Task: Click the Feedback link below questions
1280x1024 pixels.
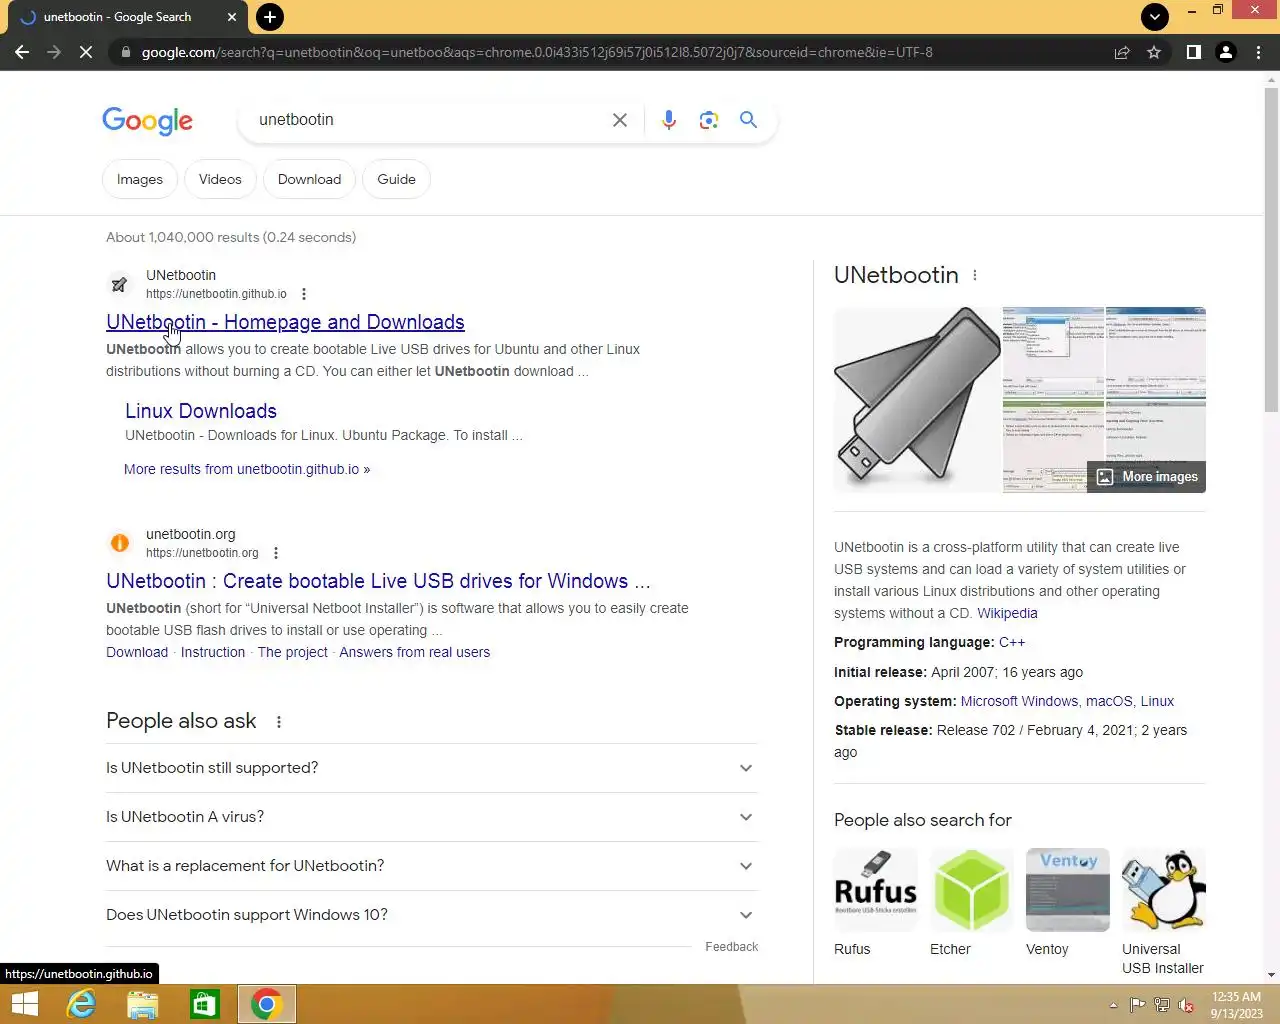Action: (x=732, y=947)
